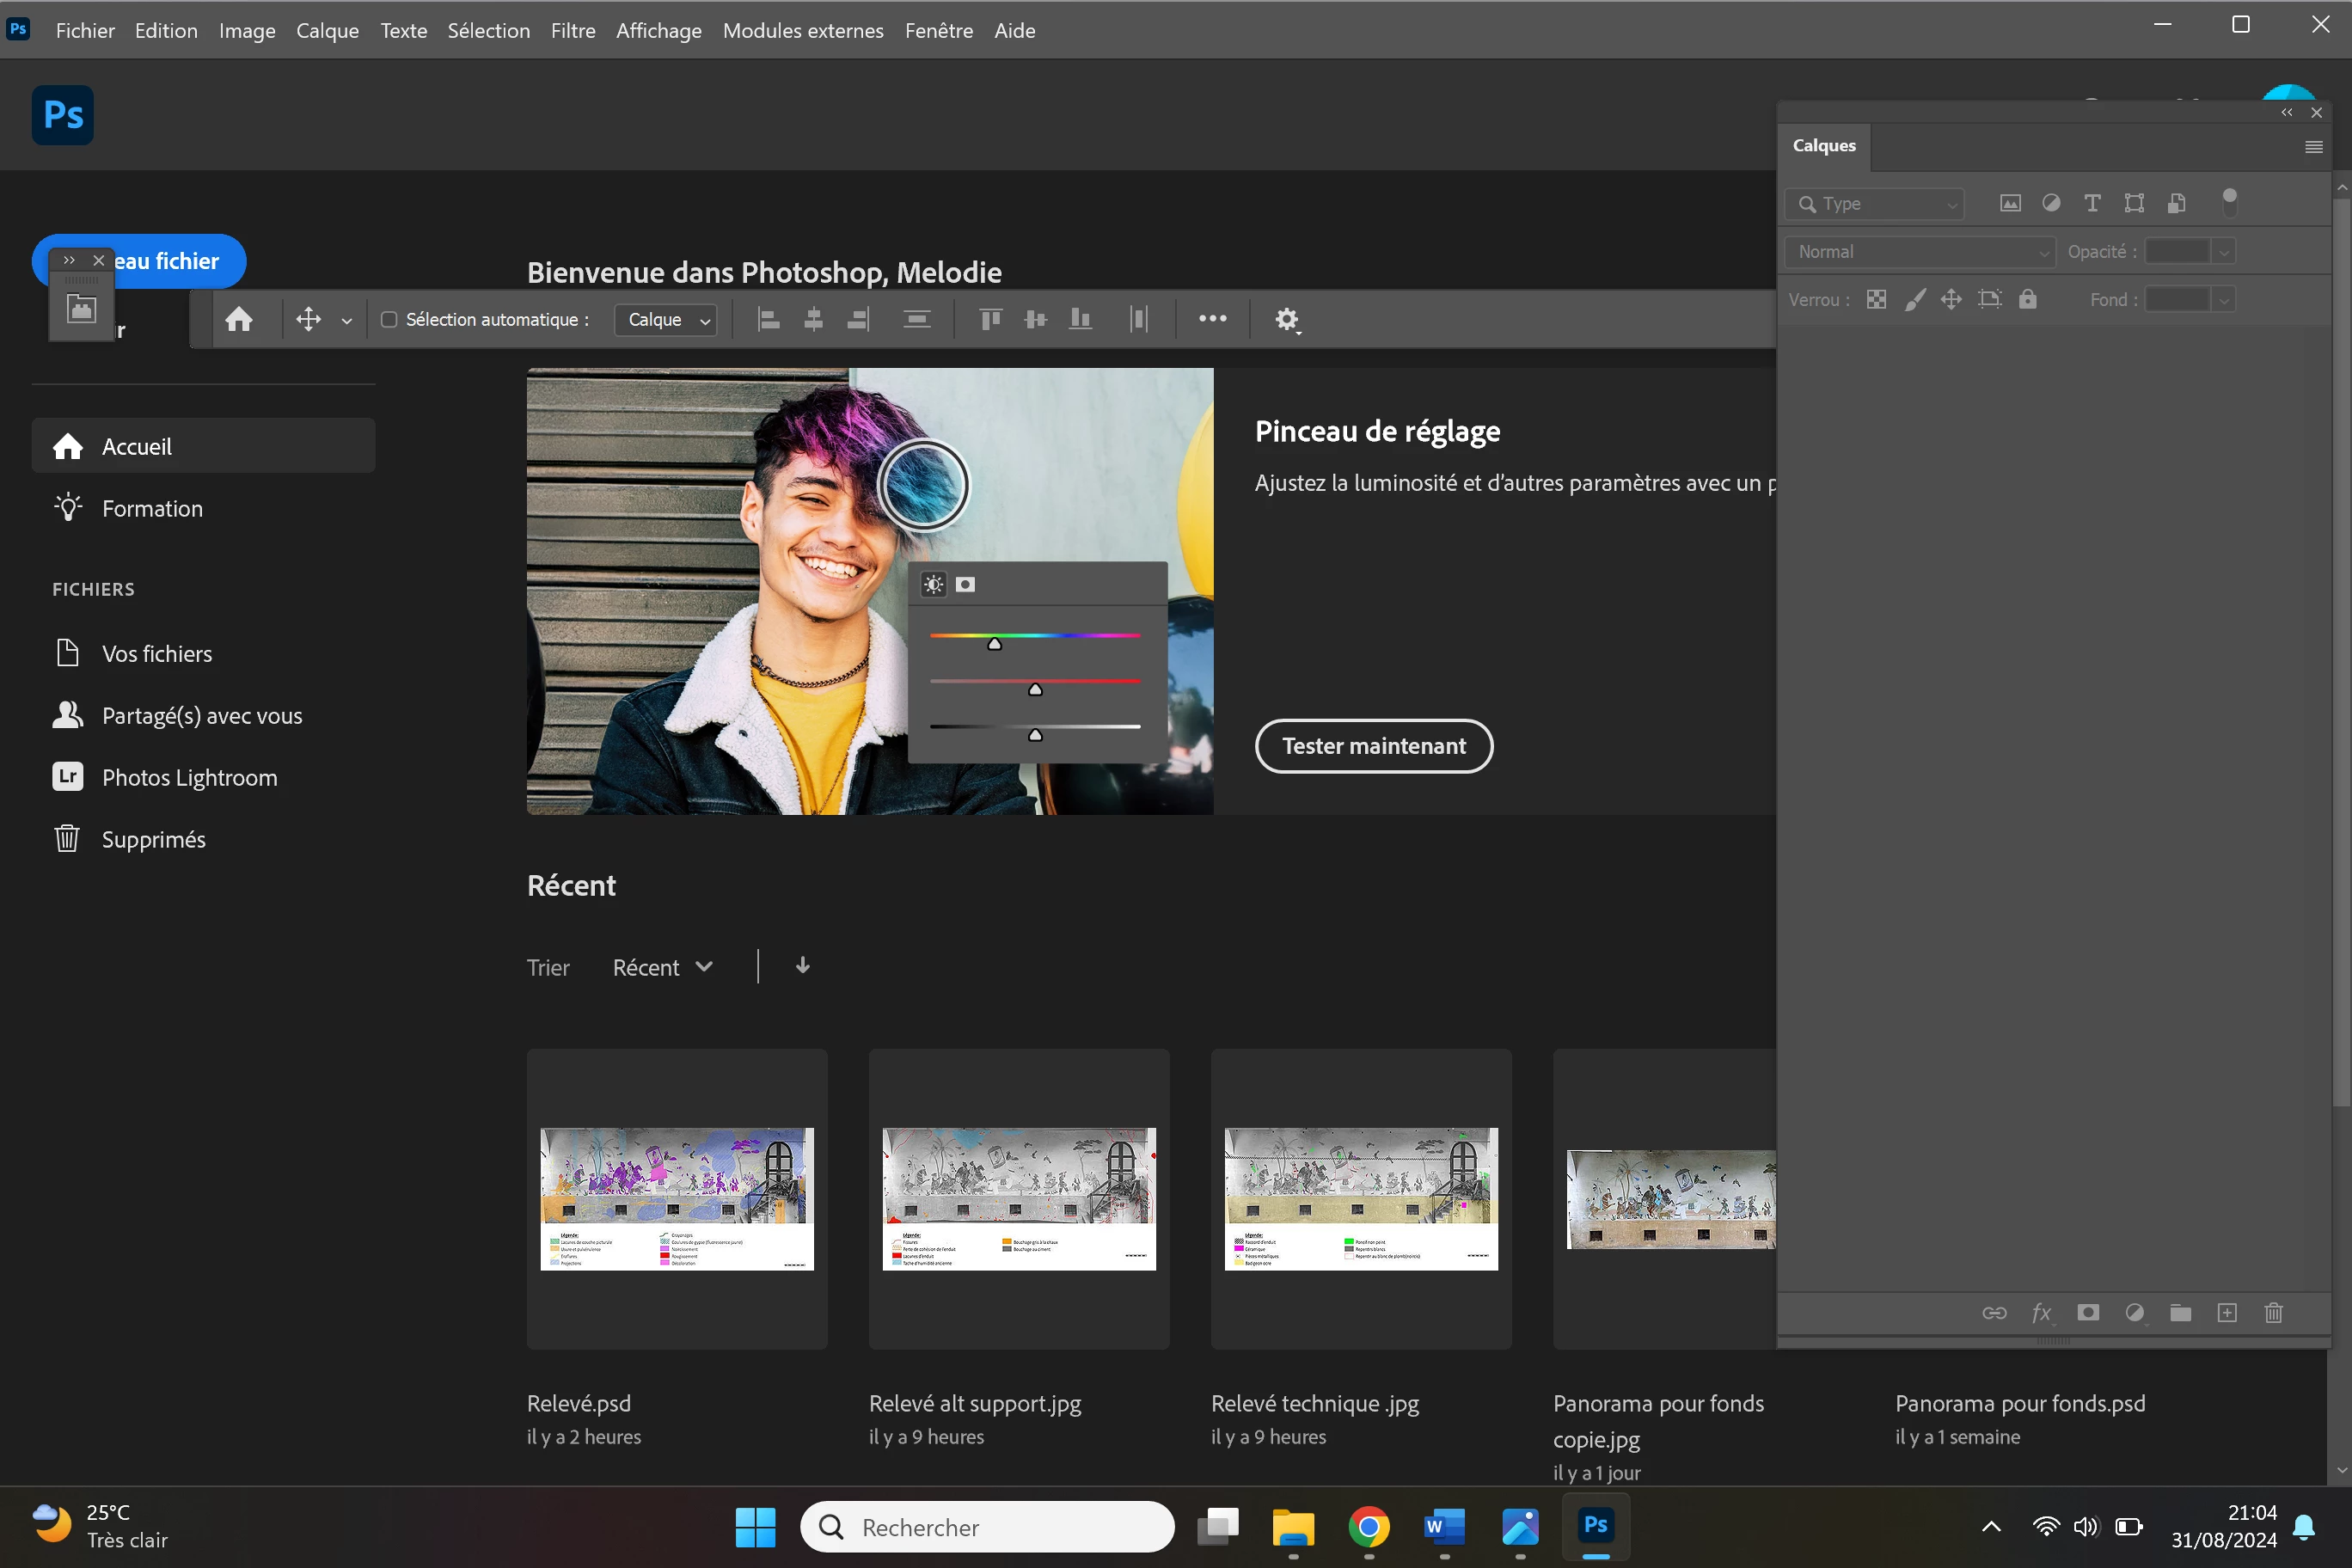Image resolution: width=2352 pixels, height=1568 pixels.
Task: Click the delete layer trash icon
Action: (x=2273, y=1312)
